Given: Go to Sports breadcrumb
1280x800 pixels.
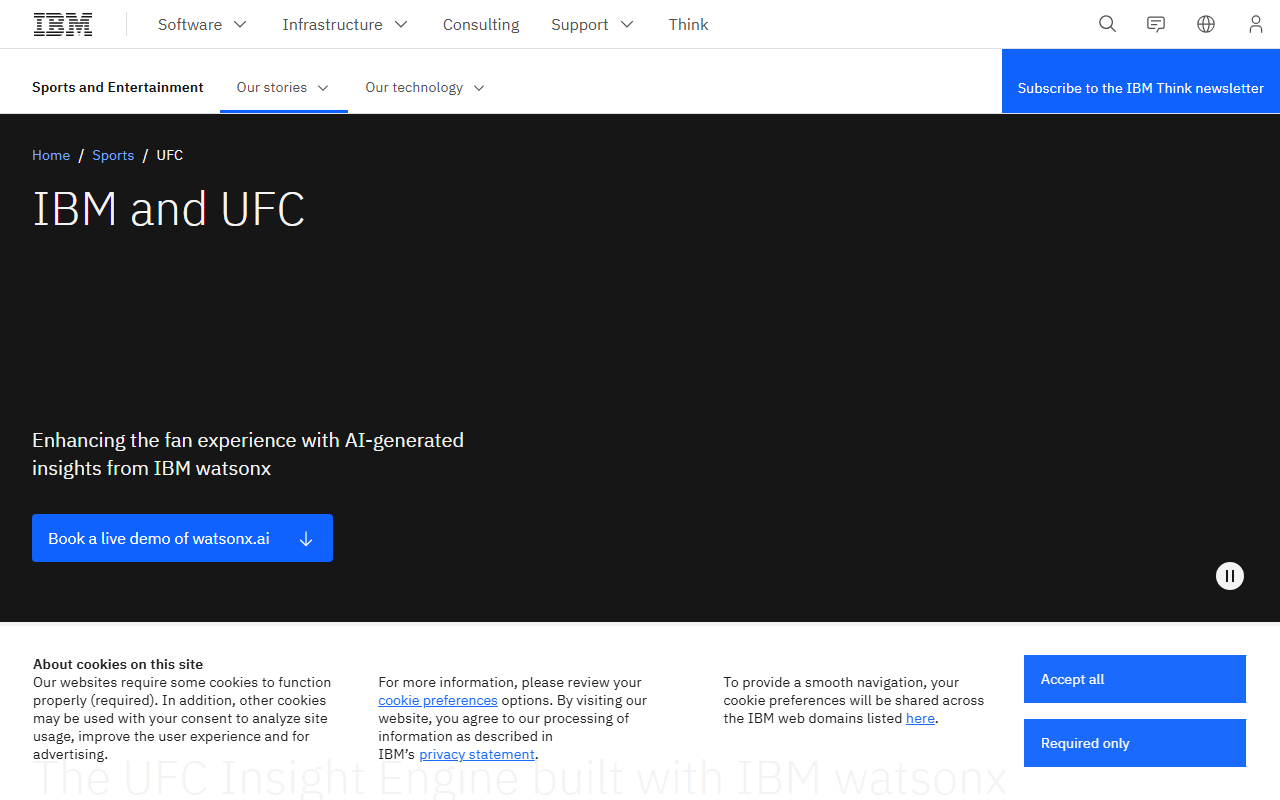Looking at the screenshot, I should pos(113,155).
